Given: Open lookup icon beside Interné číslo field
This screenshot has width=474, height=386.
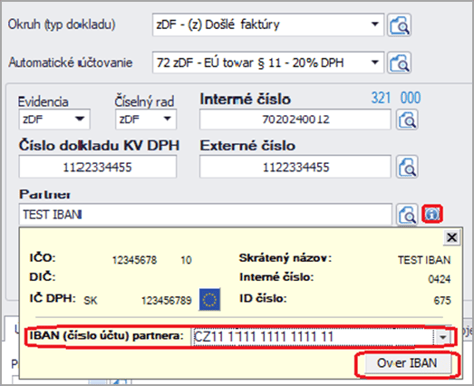Looking at the screenshot, I should click(407, 120).
